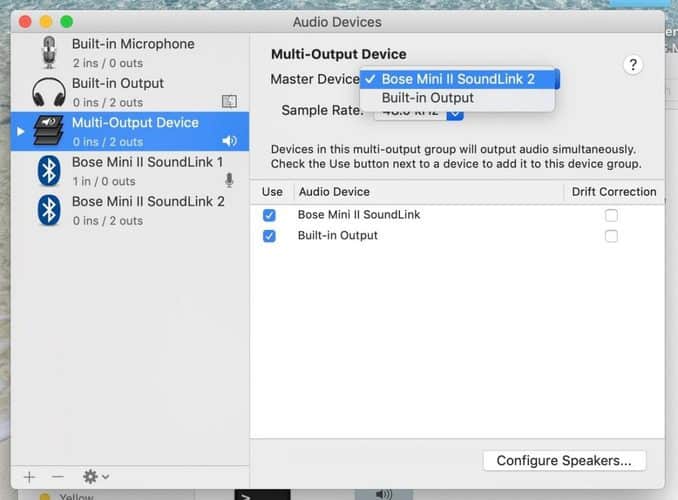Enable Drift Correction for Bose Mini II SoundLink
This screenshot has height=500, width=678.
pos(611,215)
